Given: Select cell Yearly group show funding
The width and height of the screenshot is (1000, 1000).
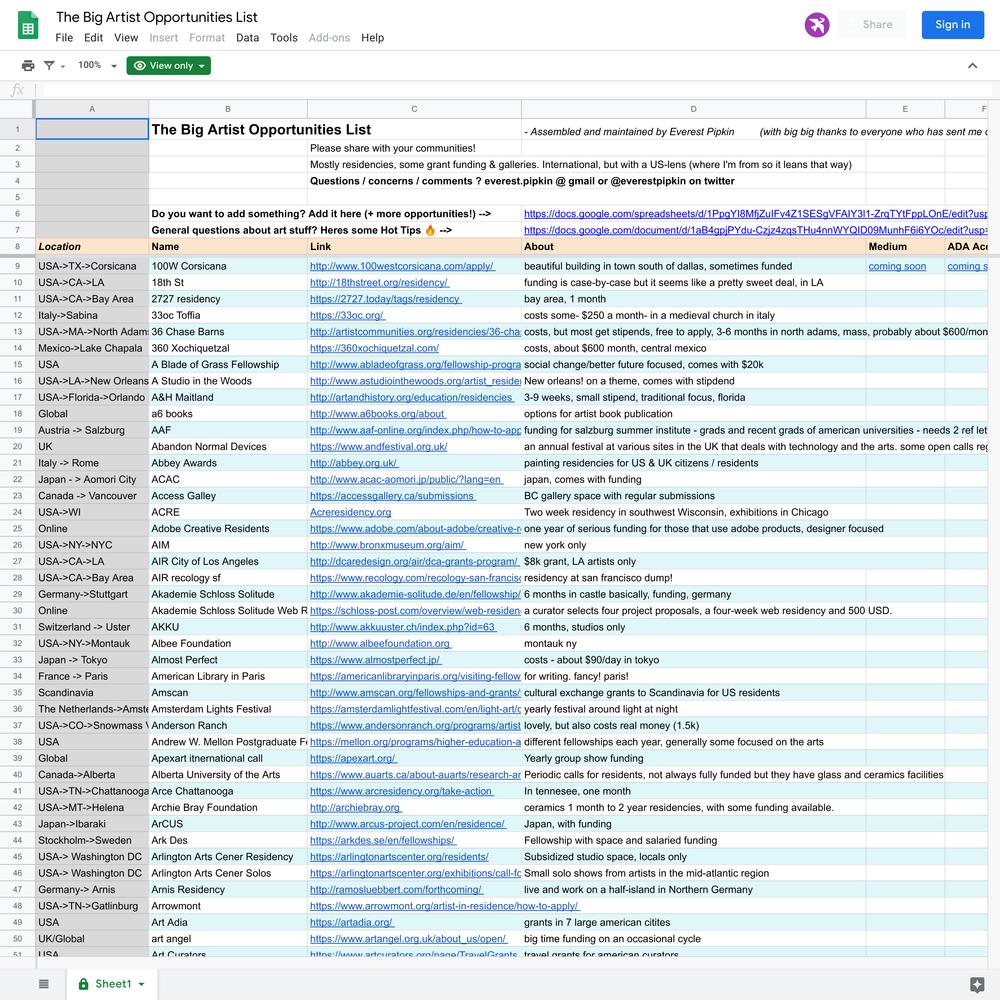Looking at the screenshot, I should [x=693, y=758].
